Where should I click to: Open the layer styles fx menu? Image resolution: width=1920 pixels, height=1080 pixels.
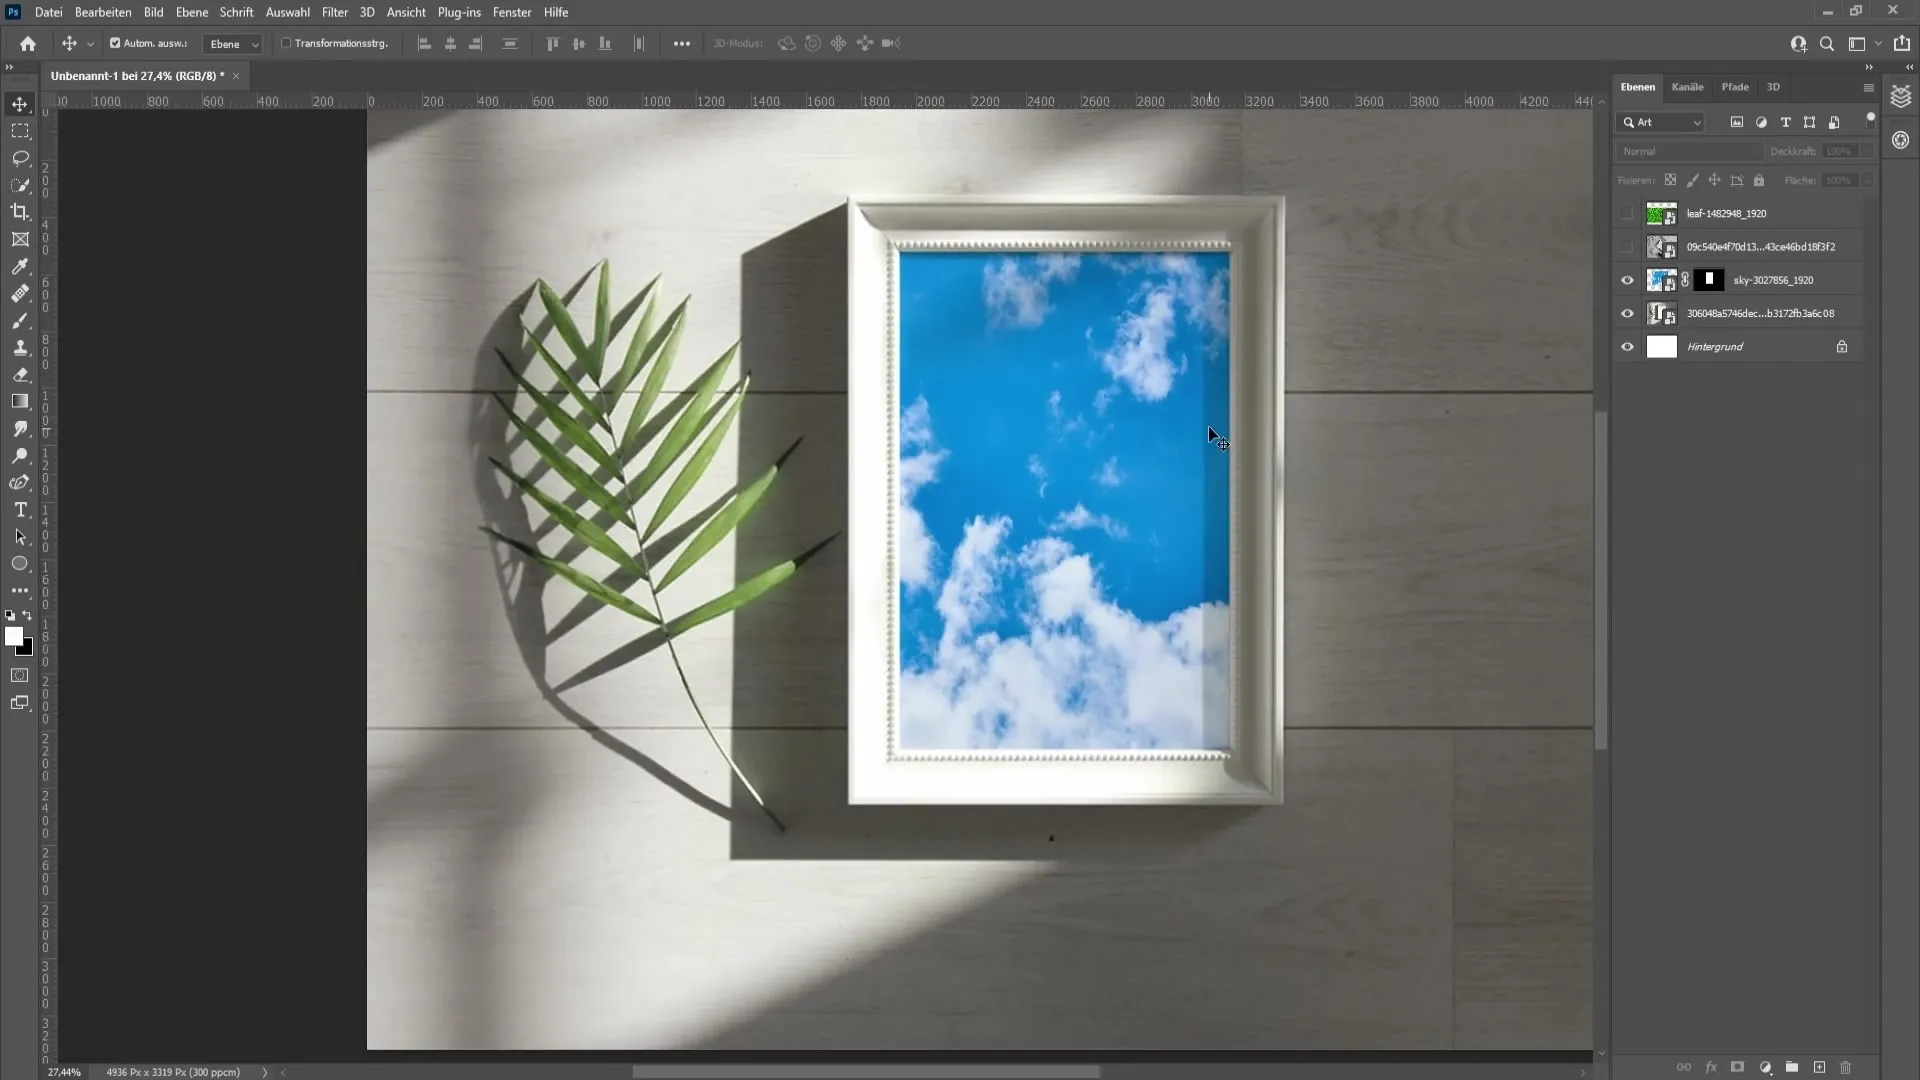[x=1710, y=1067]
